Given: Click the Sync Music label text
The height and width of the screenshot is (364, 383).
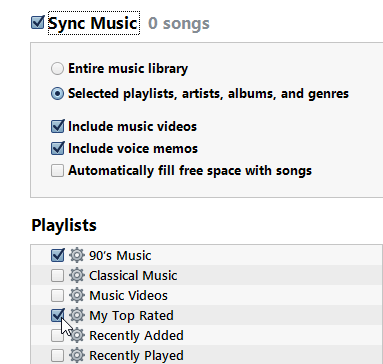Looking at the screenshot, I should [93, 23].
